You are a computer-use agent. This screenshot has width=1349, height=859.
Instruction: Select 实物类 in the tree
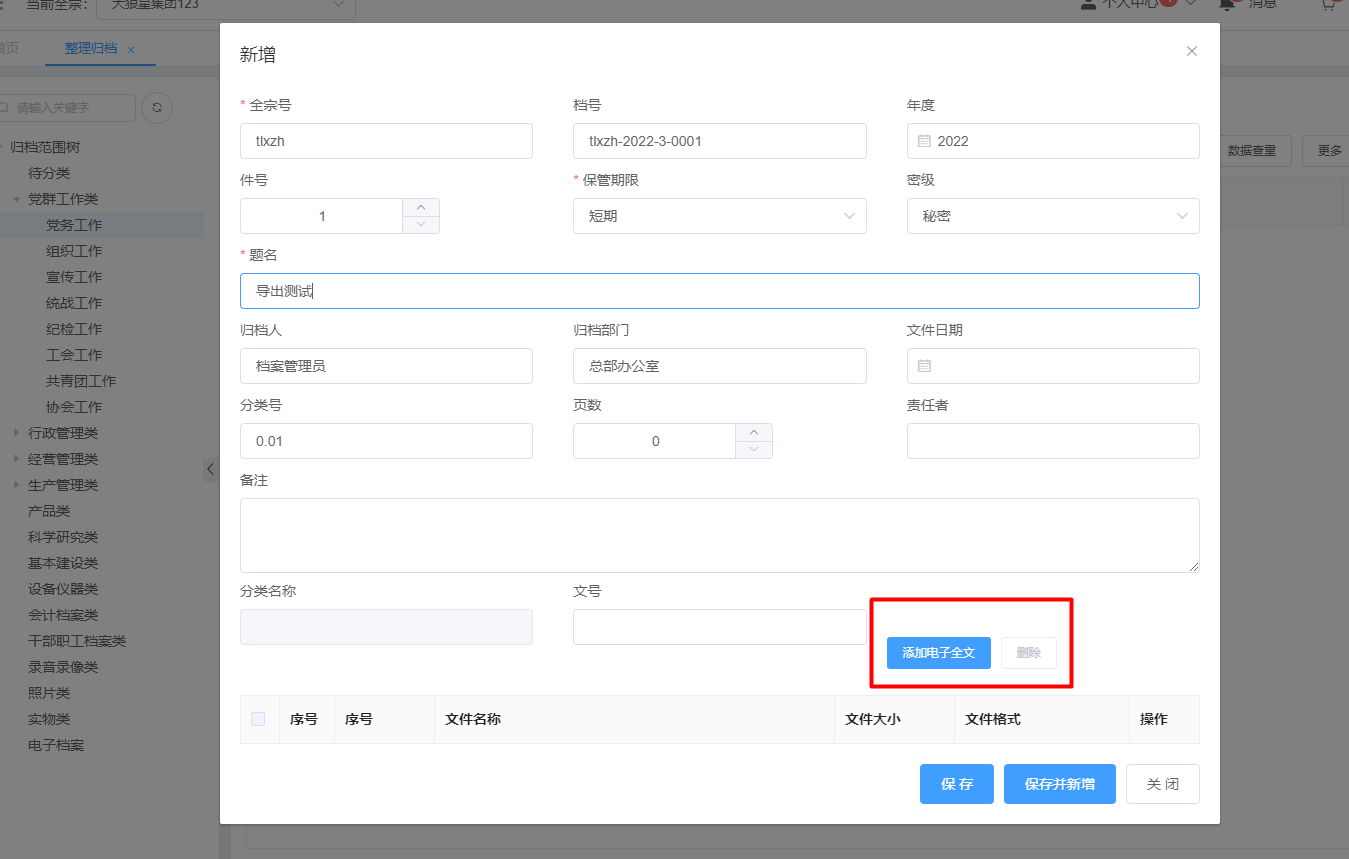49,719
